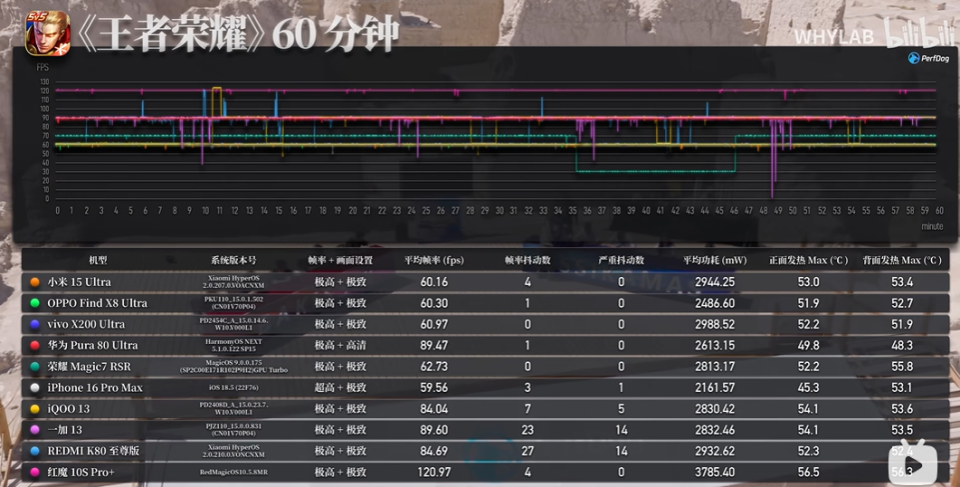Click the 严重抖动数 column header
The height and width of the screenshot is (487, 960).
[x=621, y=260]
